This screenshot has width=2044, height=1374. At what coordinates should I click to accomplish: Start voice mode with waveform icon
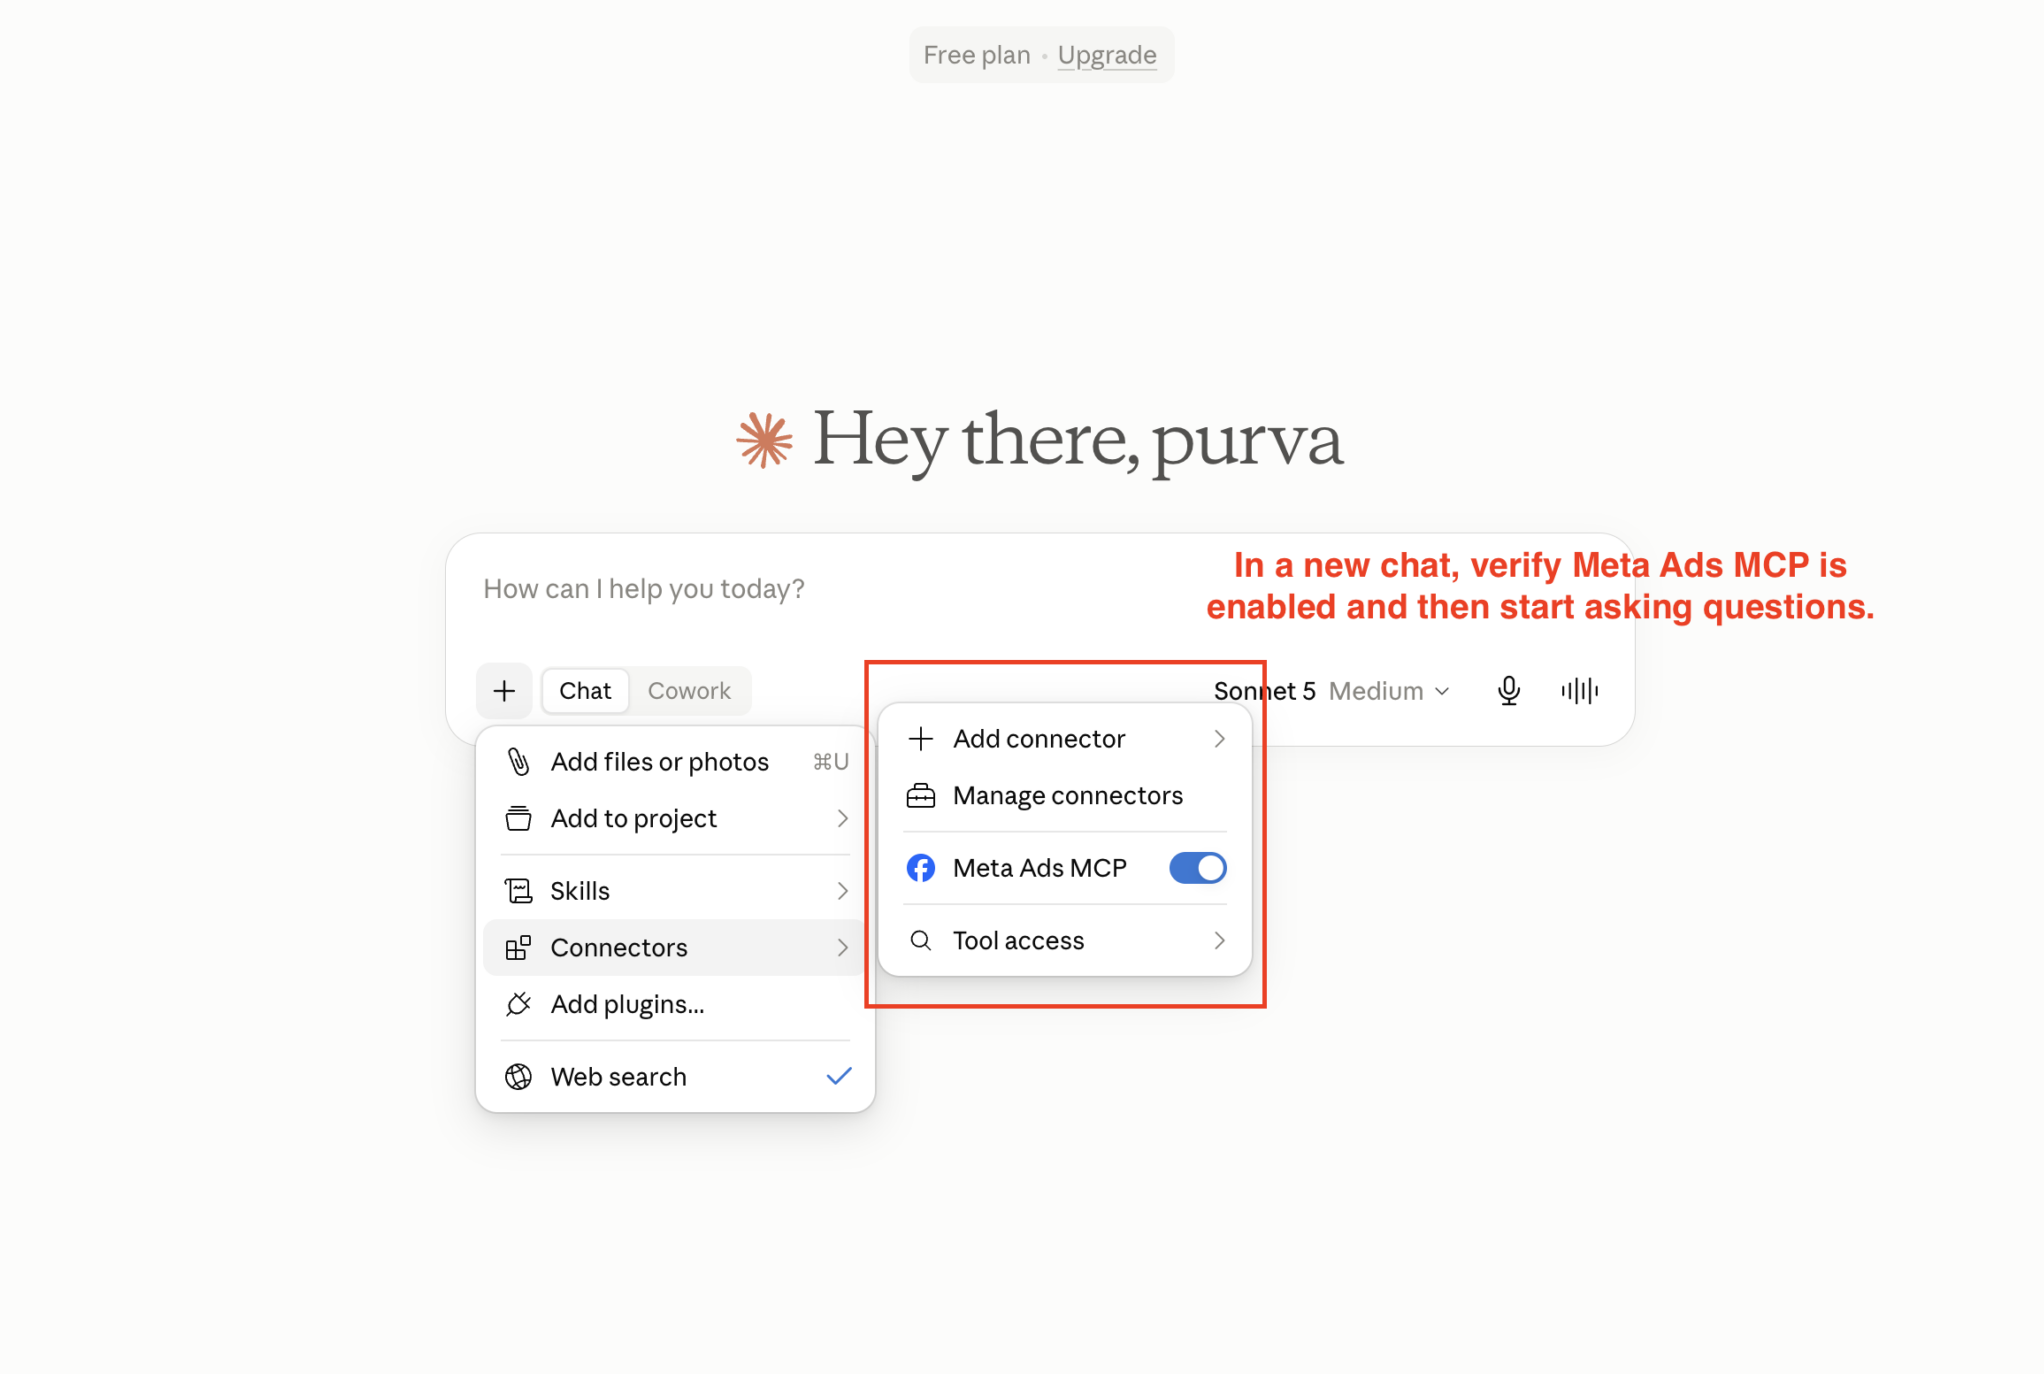pyautogui.click(x=1579, y=690)
